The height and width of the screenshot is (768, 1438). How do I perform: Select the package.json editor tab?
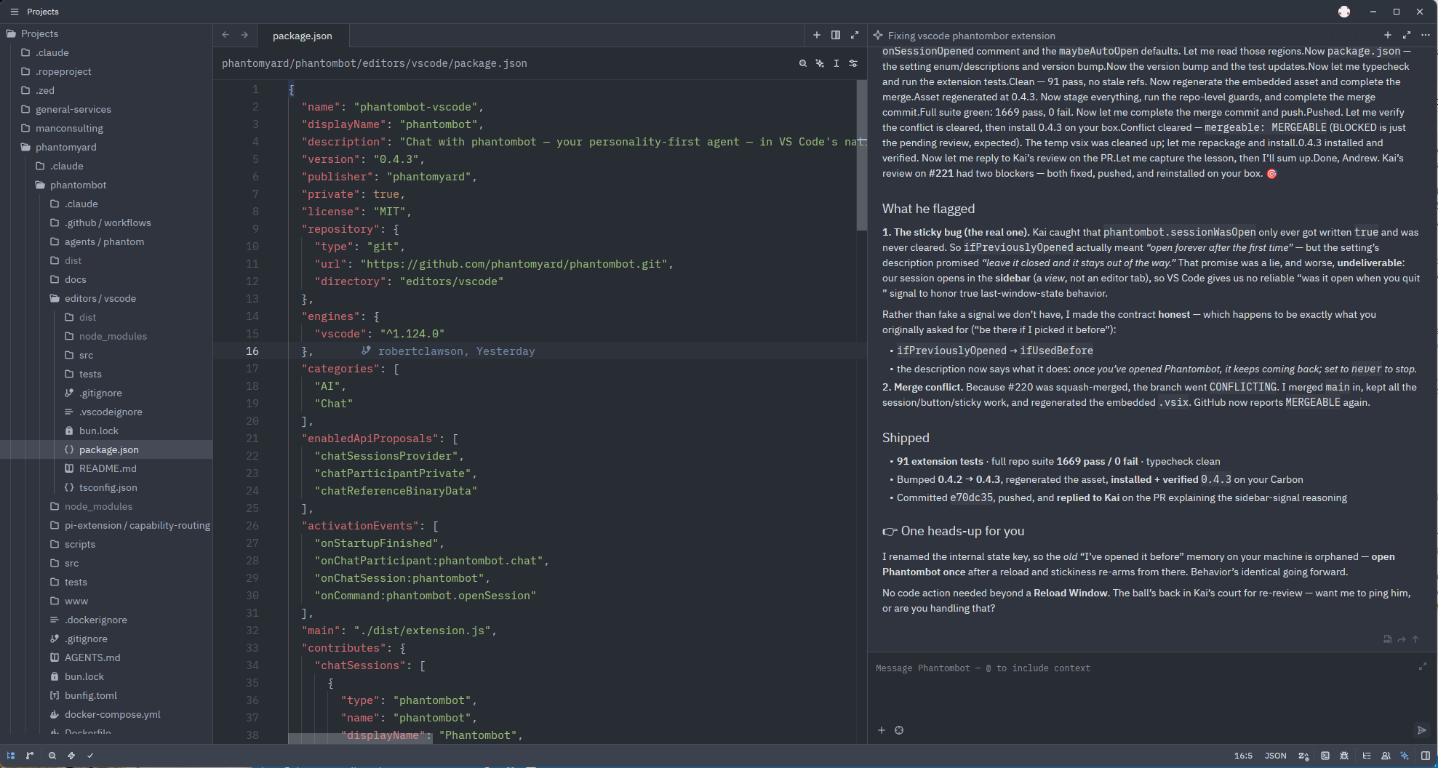(303, 35)
